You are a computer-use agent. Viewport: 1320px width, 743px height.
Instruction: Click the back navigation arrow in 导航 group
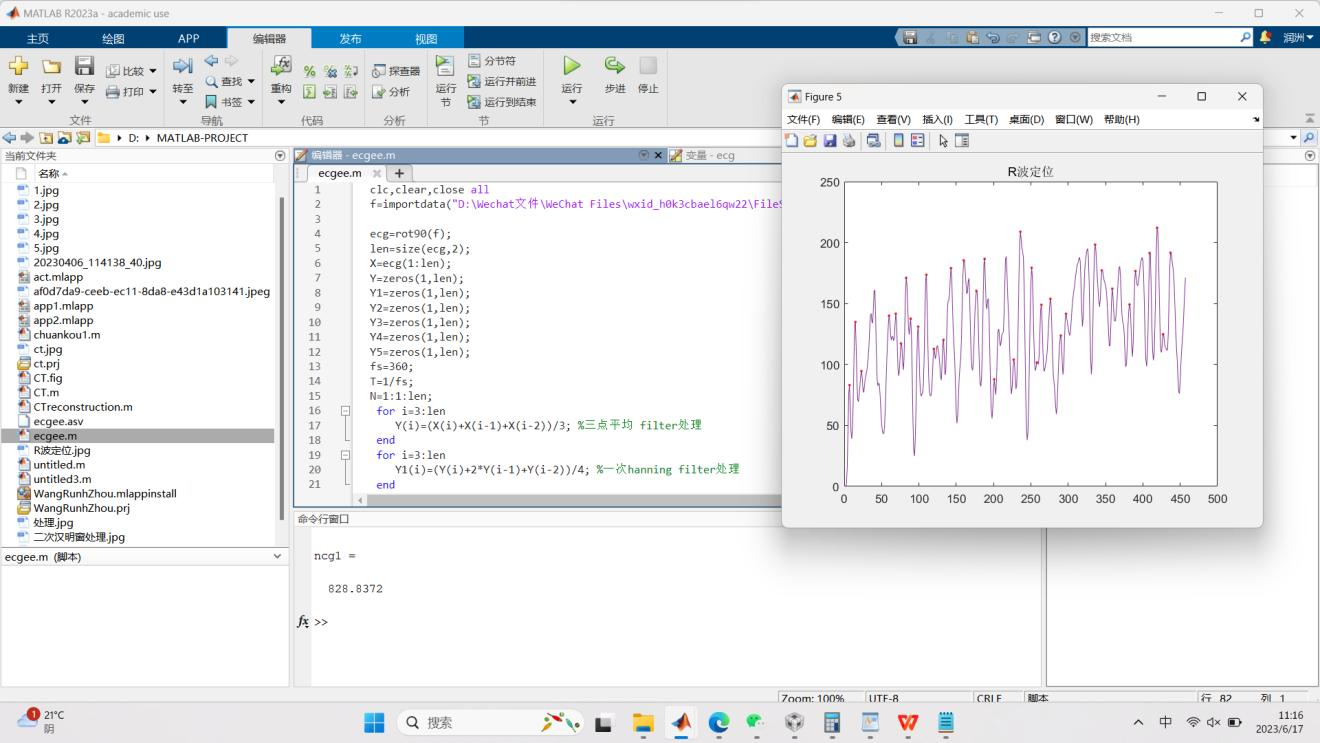click(211, 61)
